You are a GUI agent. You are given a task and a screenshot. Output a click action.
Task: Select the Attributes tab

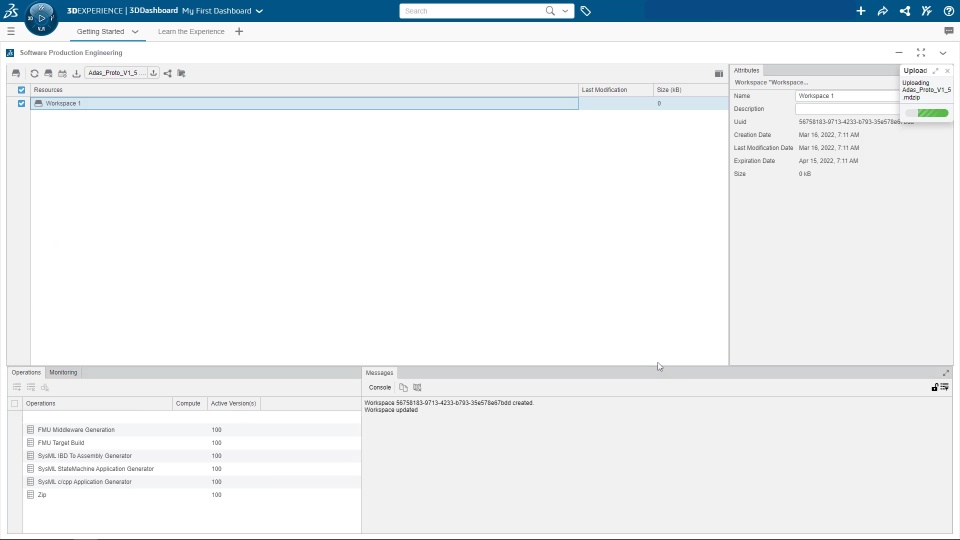(746, 70)
